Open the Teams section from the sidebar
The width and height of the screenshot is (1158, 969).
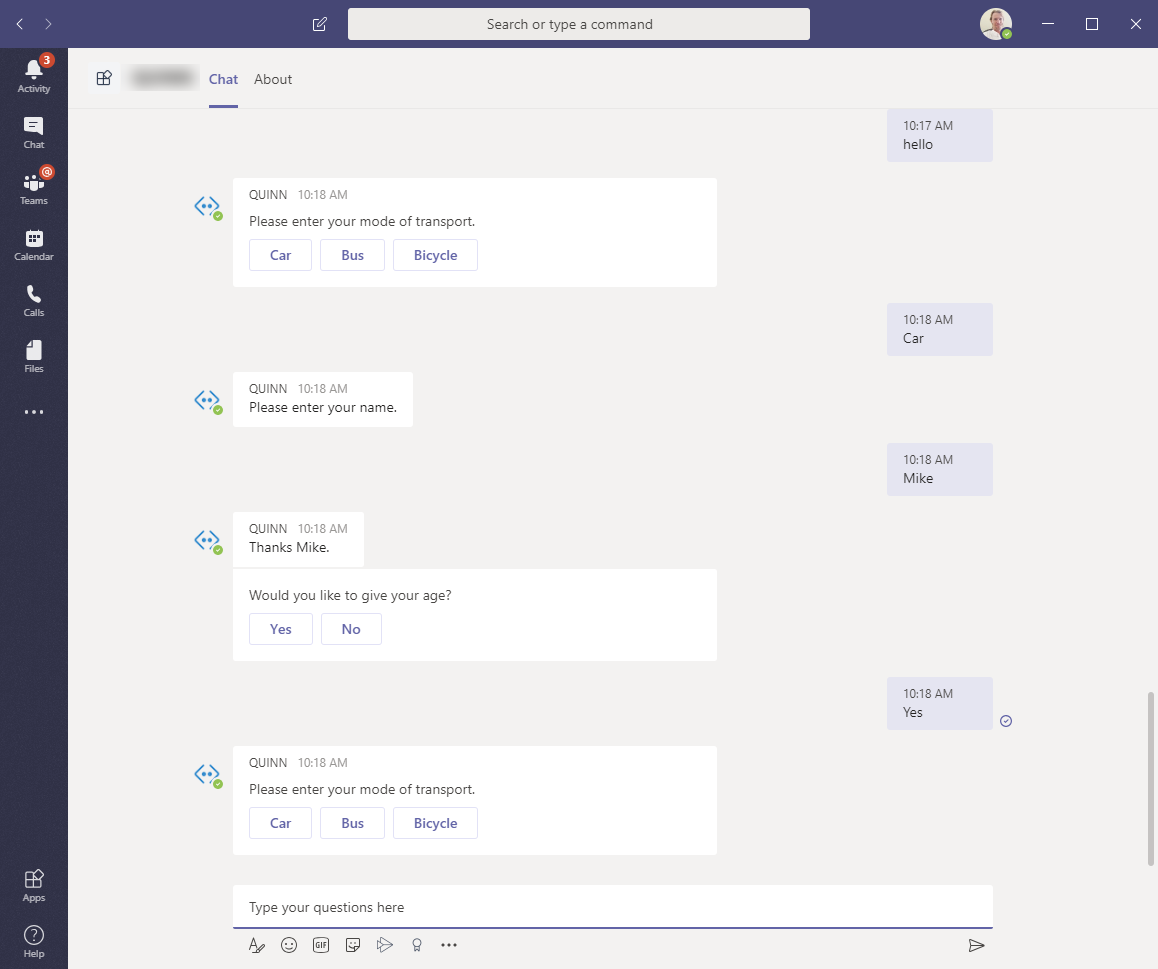coord(34,186)
